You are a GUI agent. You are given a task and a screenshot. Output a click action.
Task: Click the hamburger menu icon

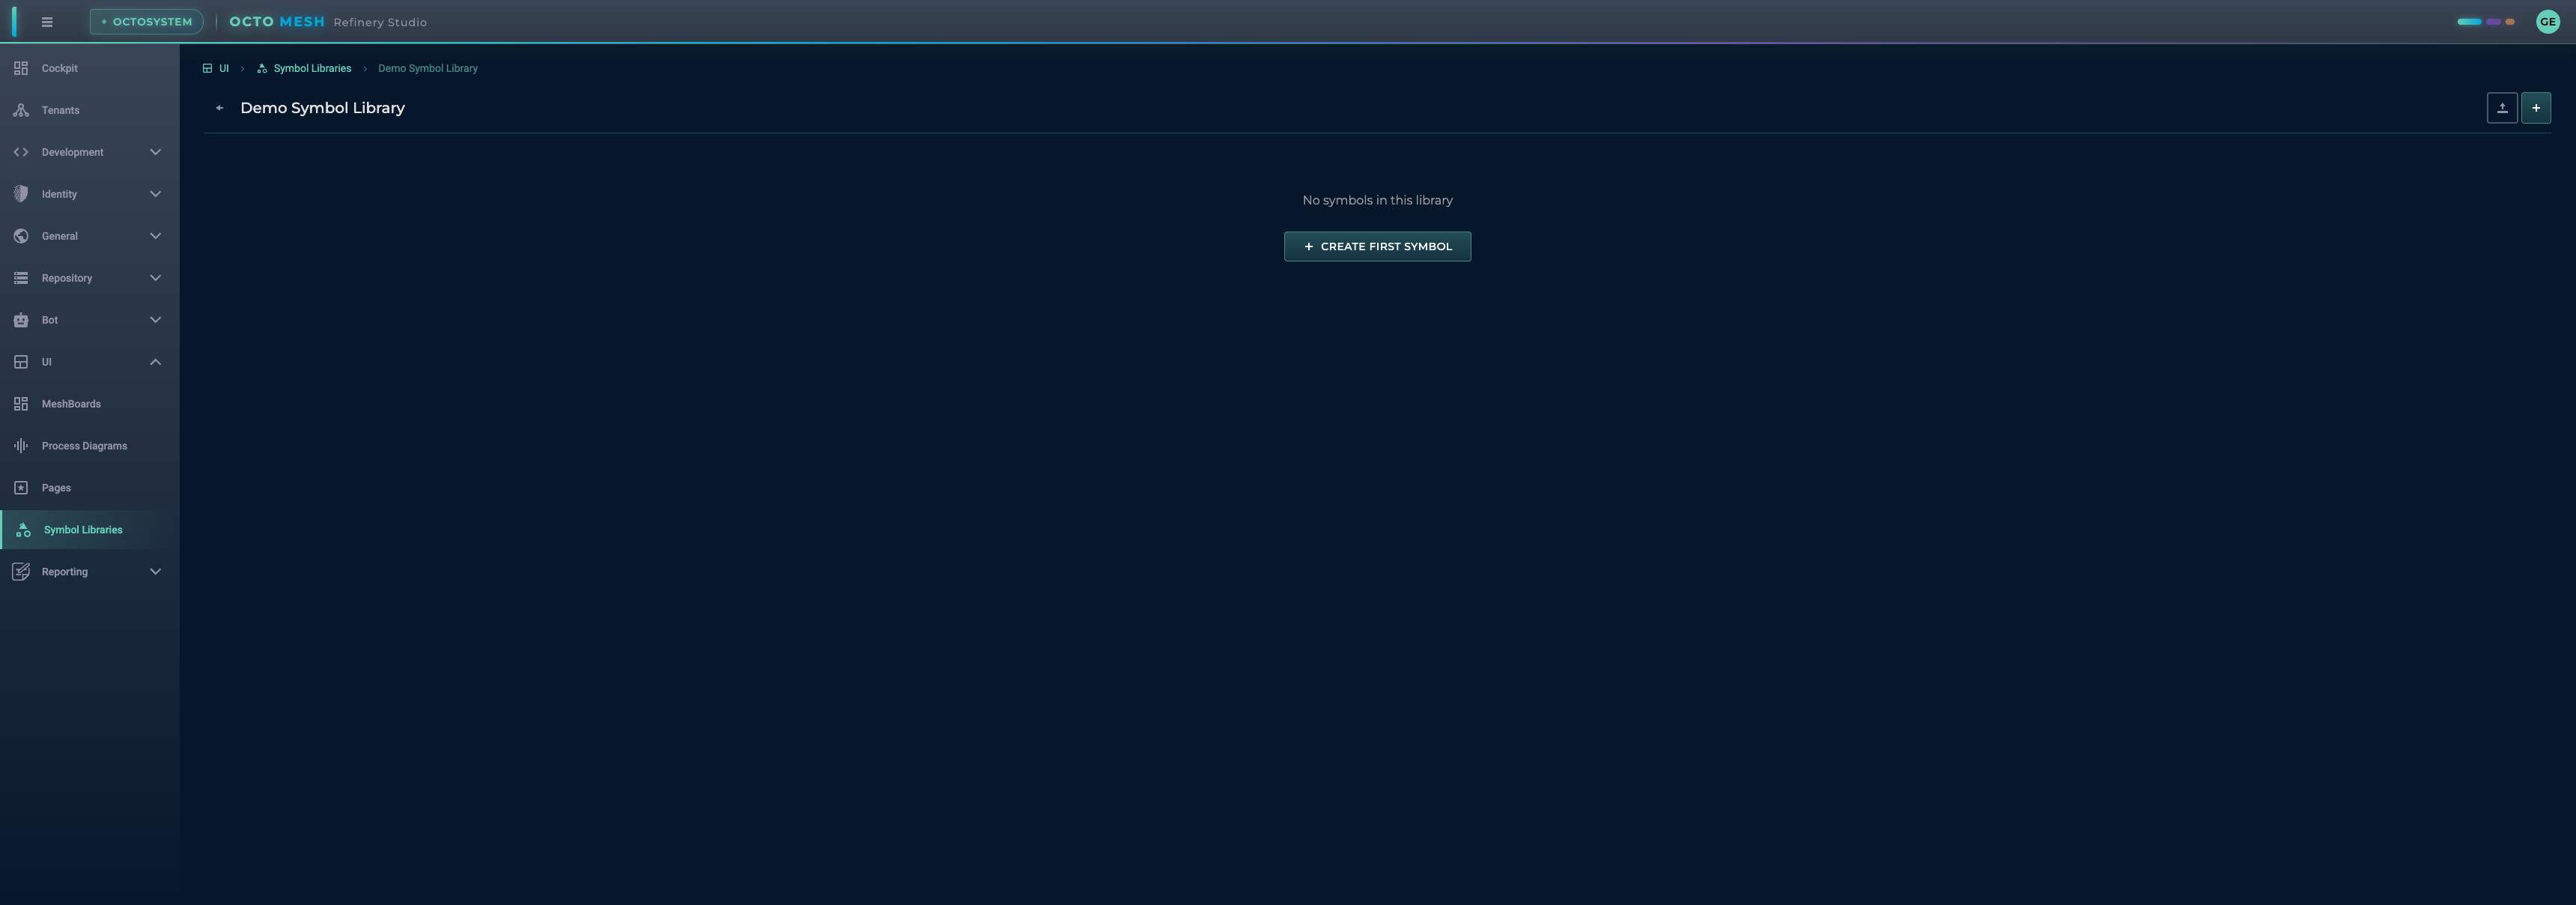coord(47,22)
